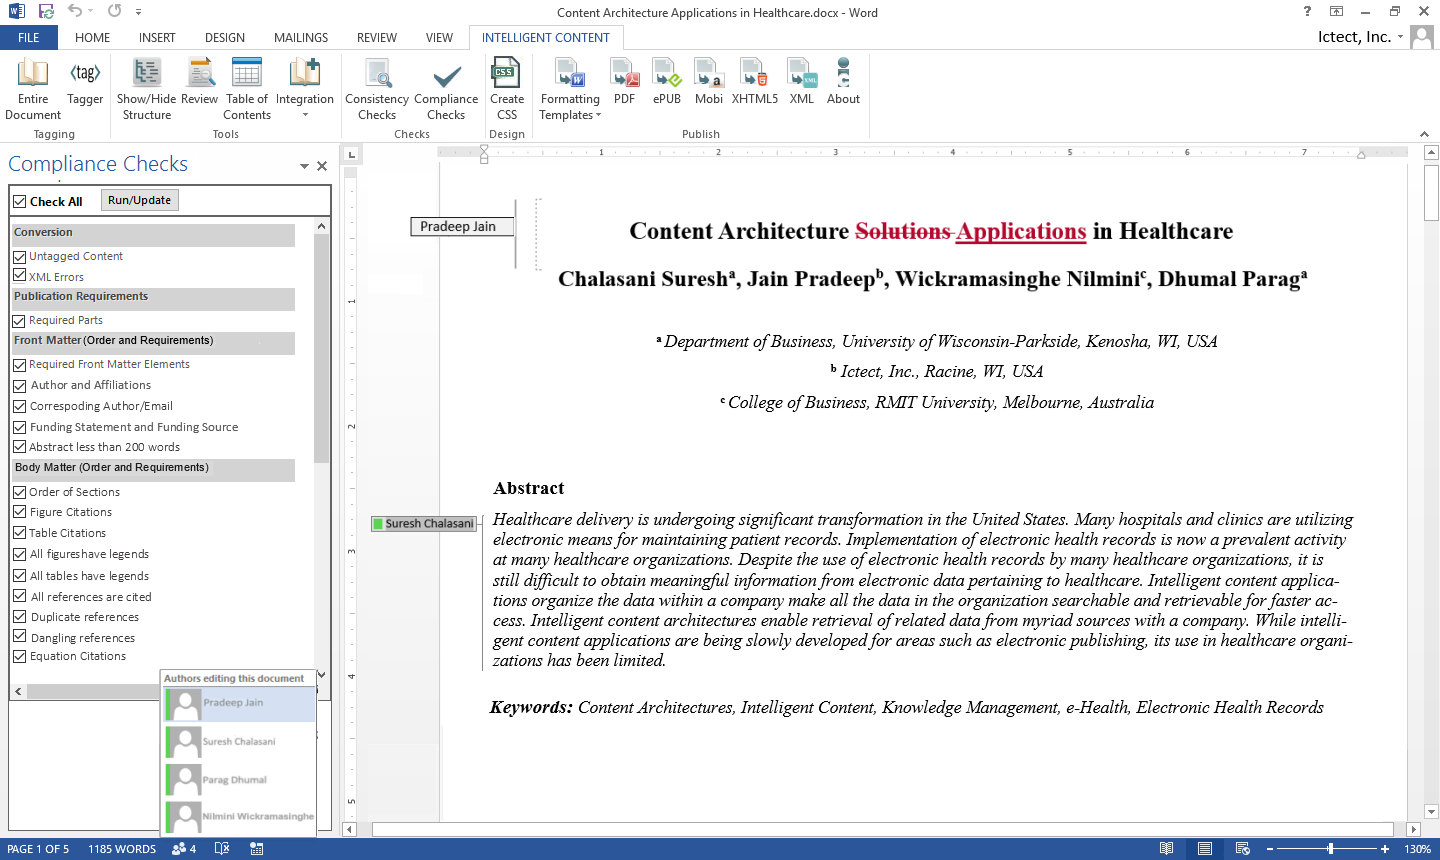Open Compliance Checks from ribbon

click(x=446, y=89)
